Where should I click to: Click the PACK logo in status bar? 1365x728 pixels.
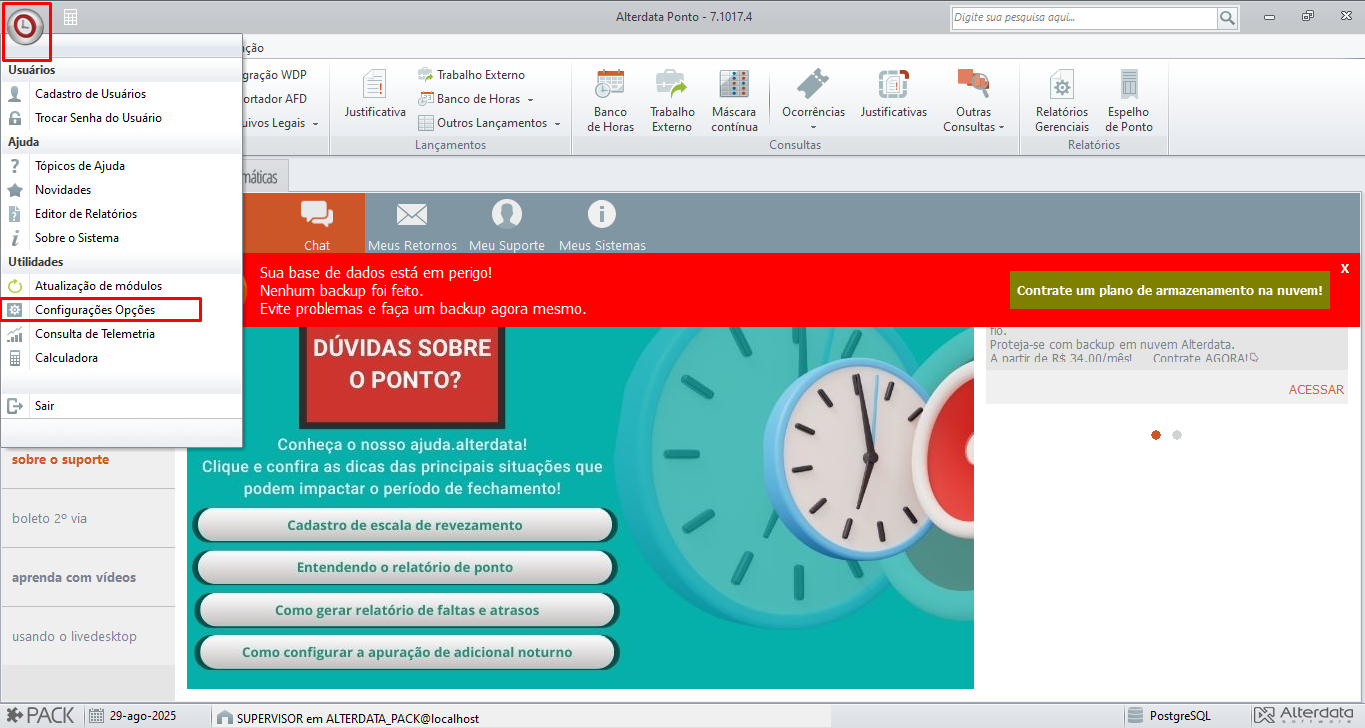[39, 716]
